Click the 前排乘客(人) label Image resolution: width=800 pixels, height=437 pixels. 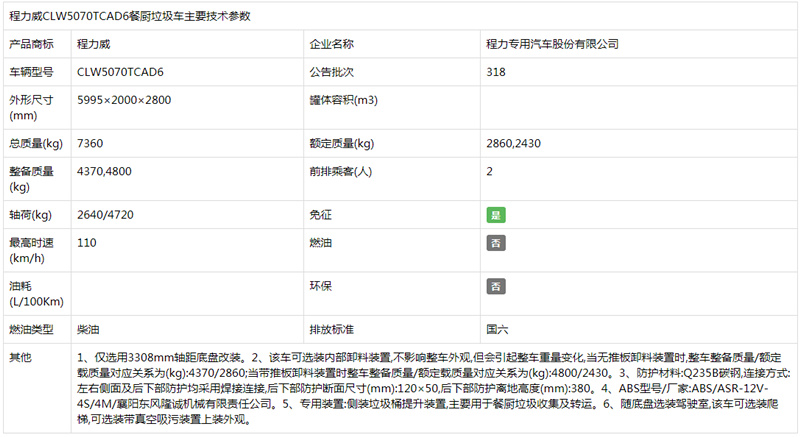click(x=340, y=172)
